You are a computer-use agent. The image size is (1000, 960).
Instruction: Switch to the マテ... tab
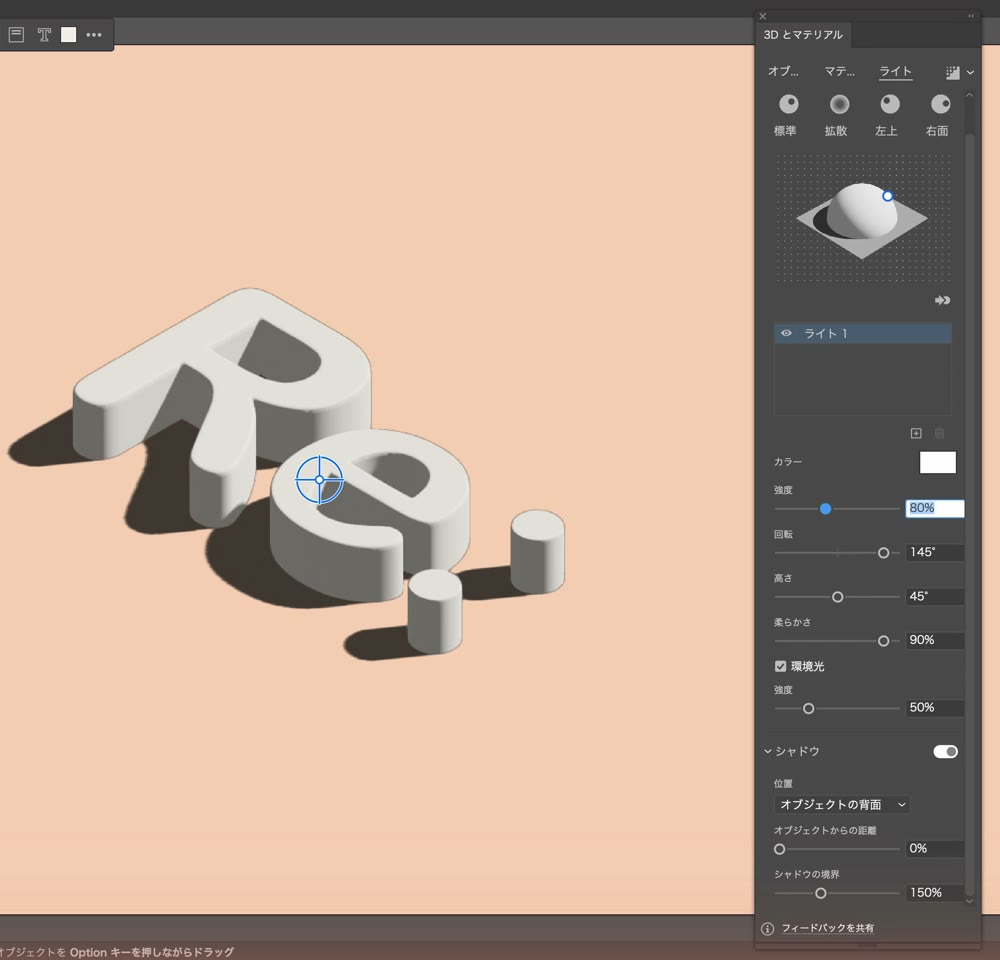point(839,71)
